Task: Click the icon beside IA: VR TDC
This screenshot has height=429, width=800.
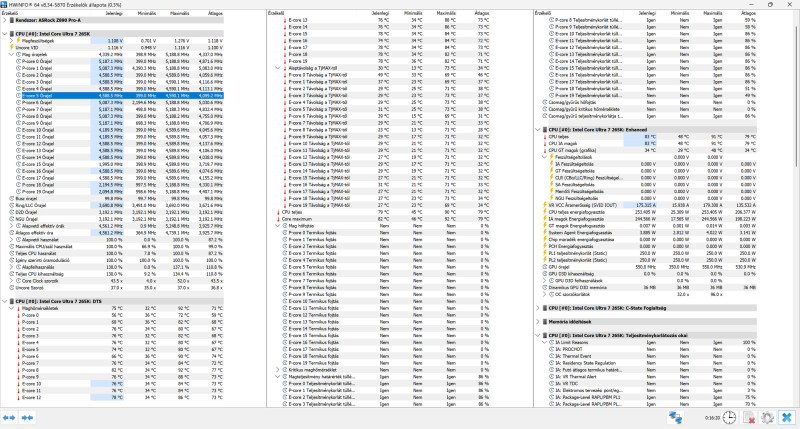Action: point(552,384)
